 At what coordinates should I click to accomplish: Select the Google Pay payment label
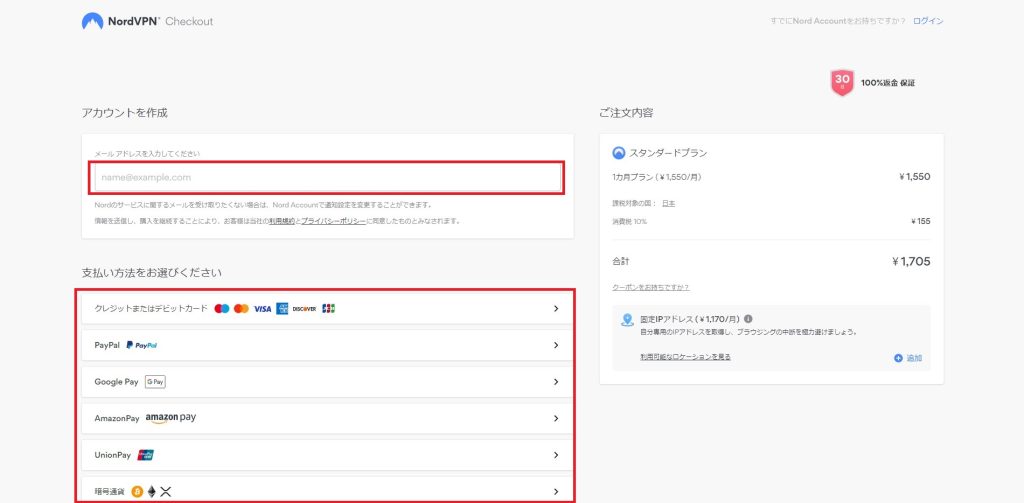(116, 381)
